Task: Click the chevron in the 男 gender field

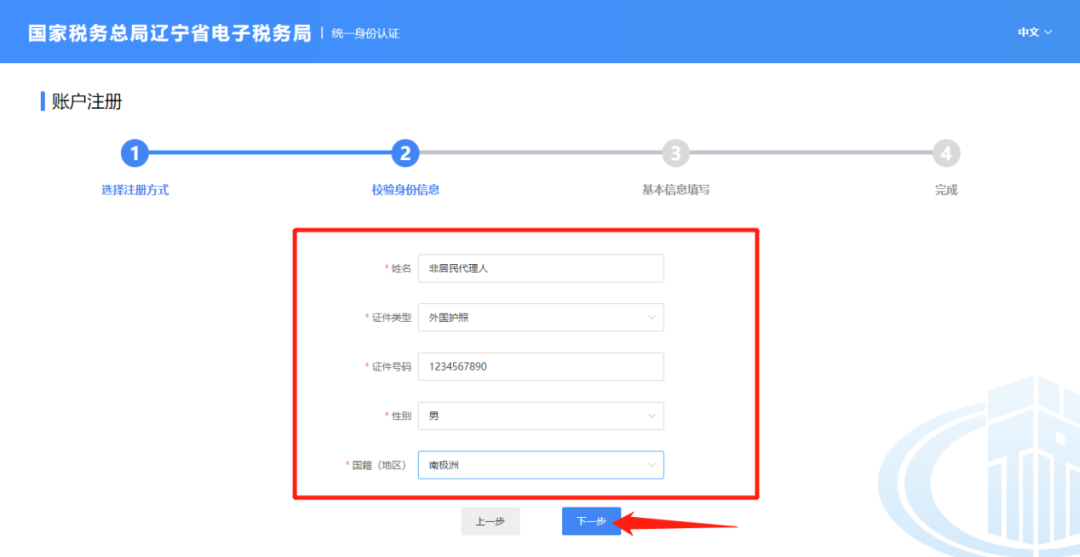Action: [652, 416]
